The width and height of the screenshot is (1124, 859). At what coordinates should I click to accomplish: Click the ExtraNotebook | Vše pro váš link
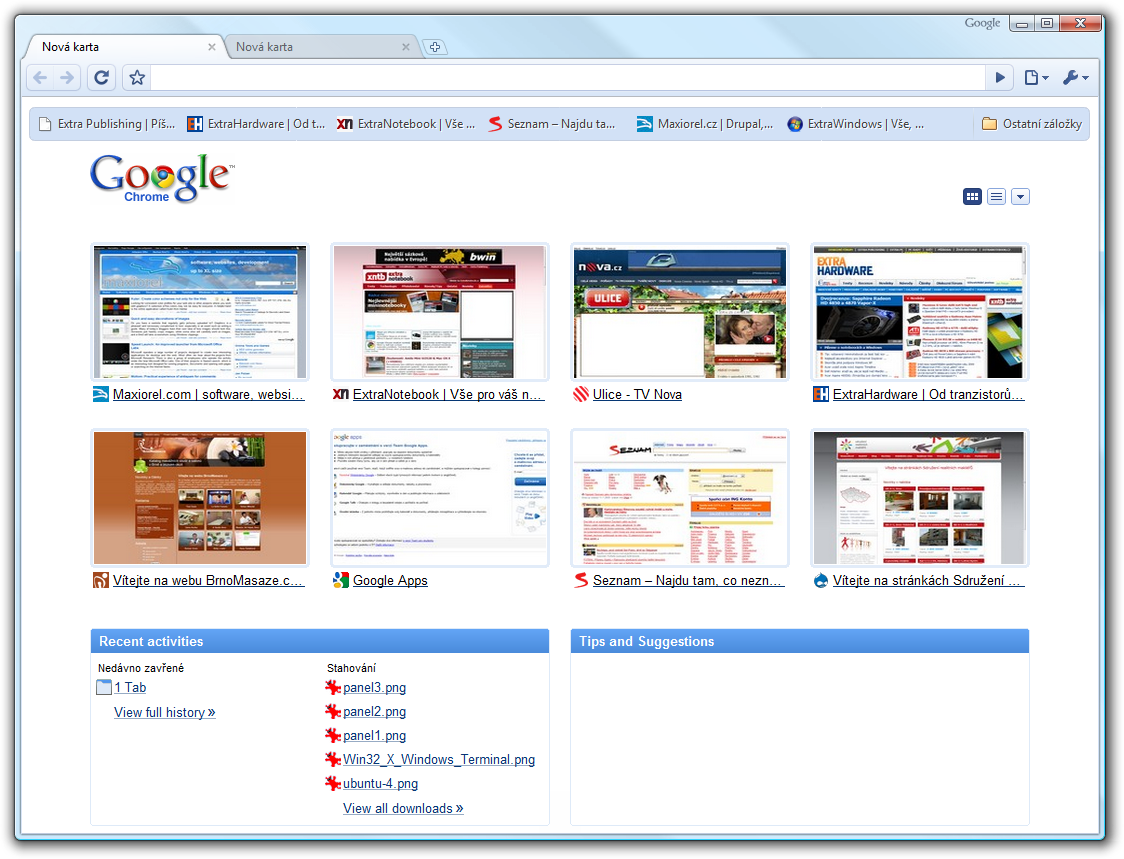pyautogui.click(x=449, y=394)
